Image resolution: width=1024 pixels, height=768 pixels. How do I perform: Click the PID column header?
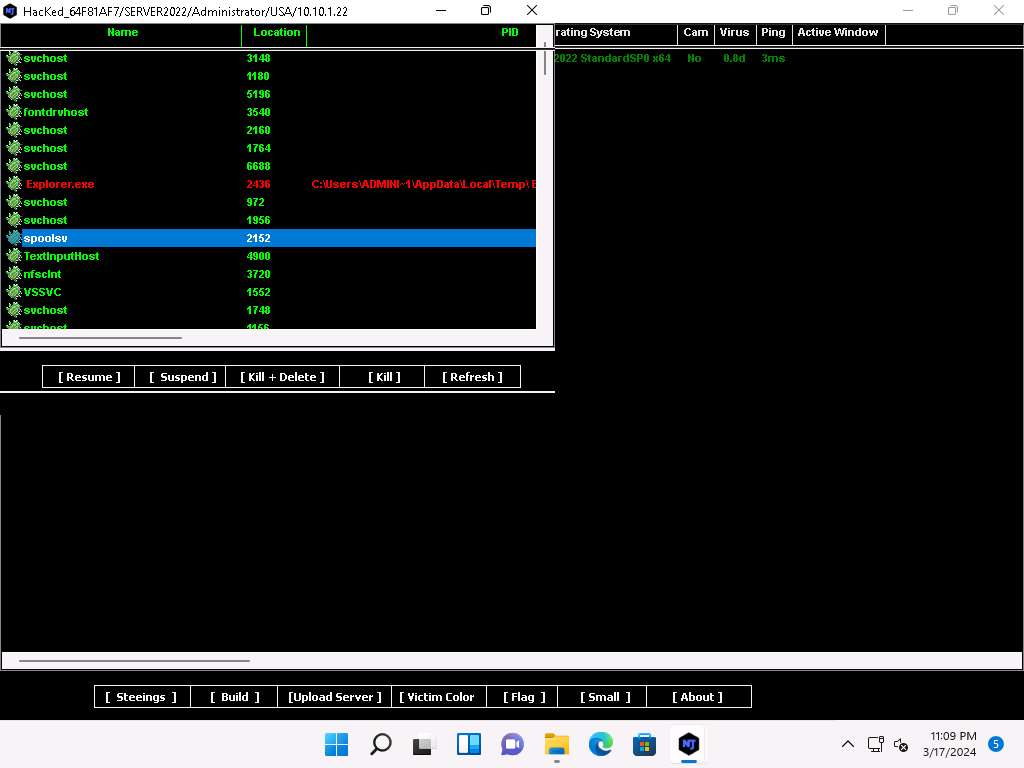click(x=509, y=33)
